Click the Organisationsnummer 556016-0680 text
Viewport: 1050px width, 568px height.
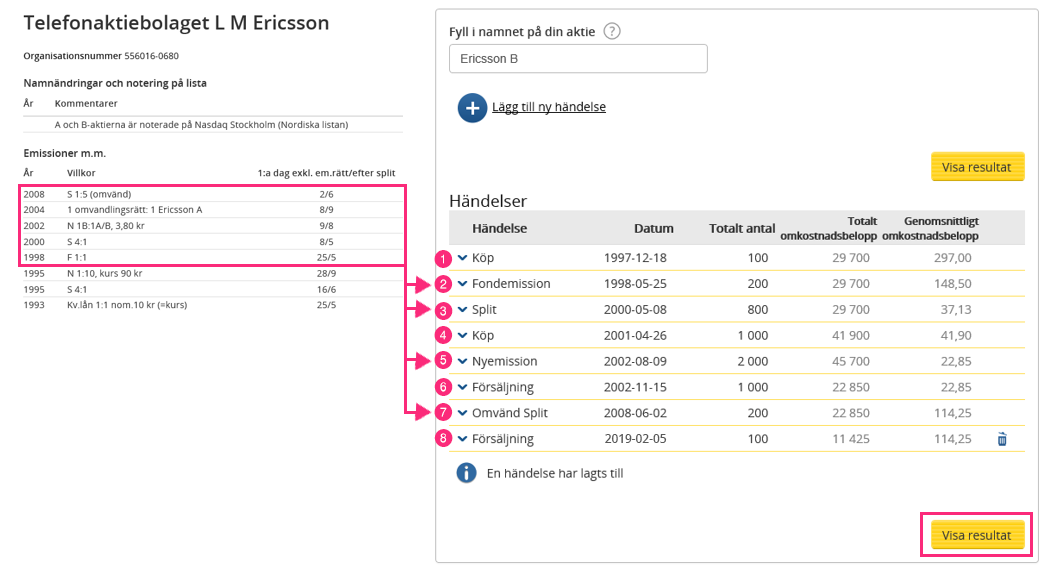[x=101, y=56]
